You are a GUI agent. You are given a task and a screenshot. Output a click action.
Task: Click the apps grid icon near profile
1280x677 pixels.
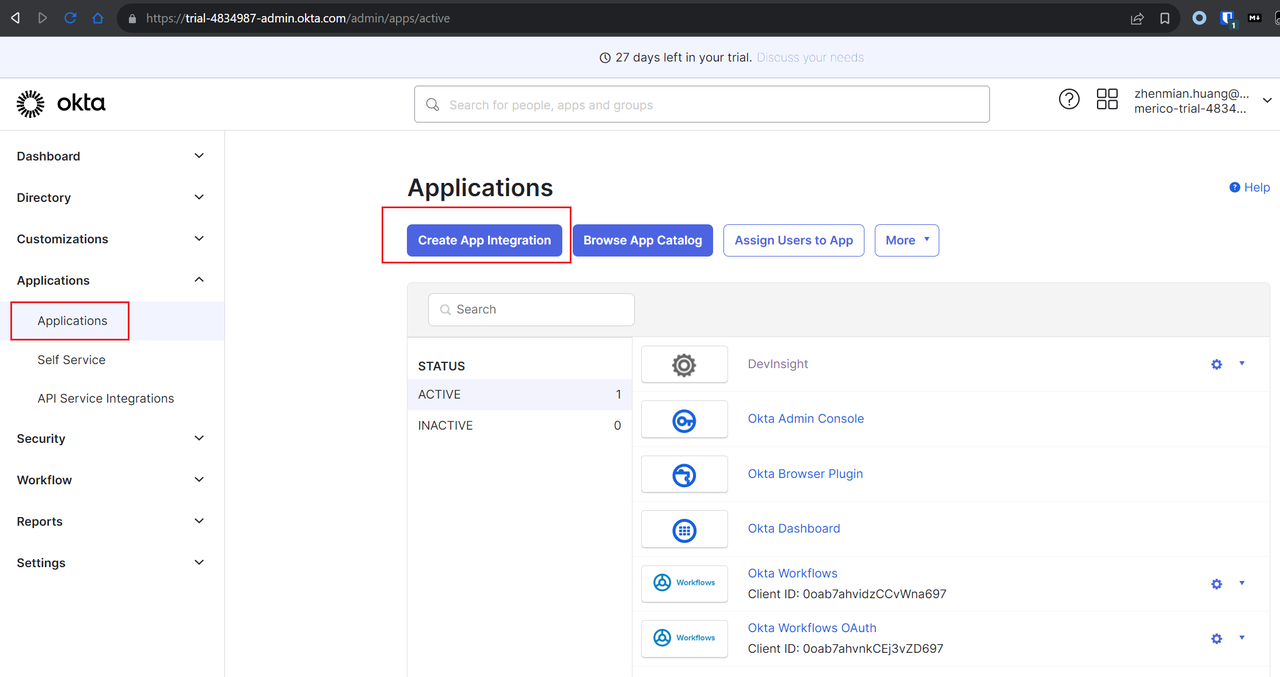(x=1107, y=99)
